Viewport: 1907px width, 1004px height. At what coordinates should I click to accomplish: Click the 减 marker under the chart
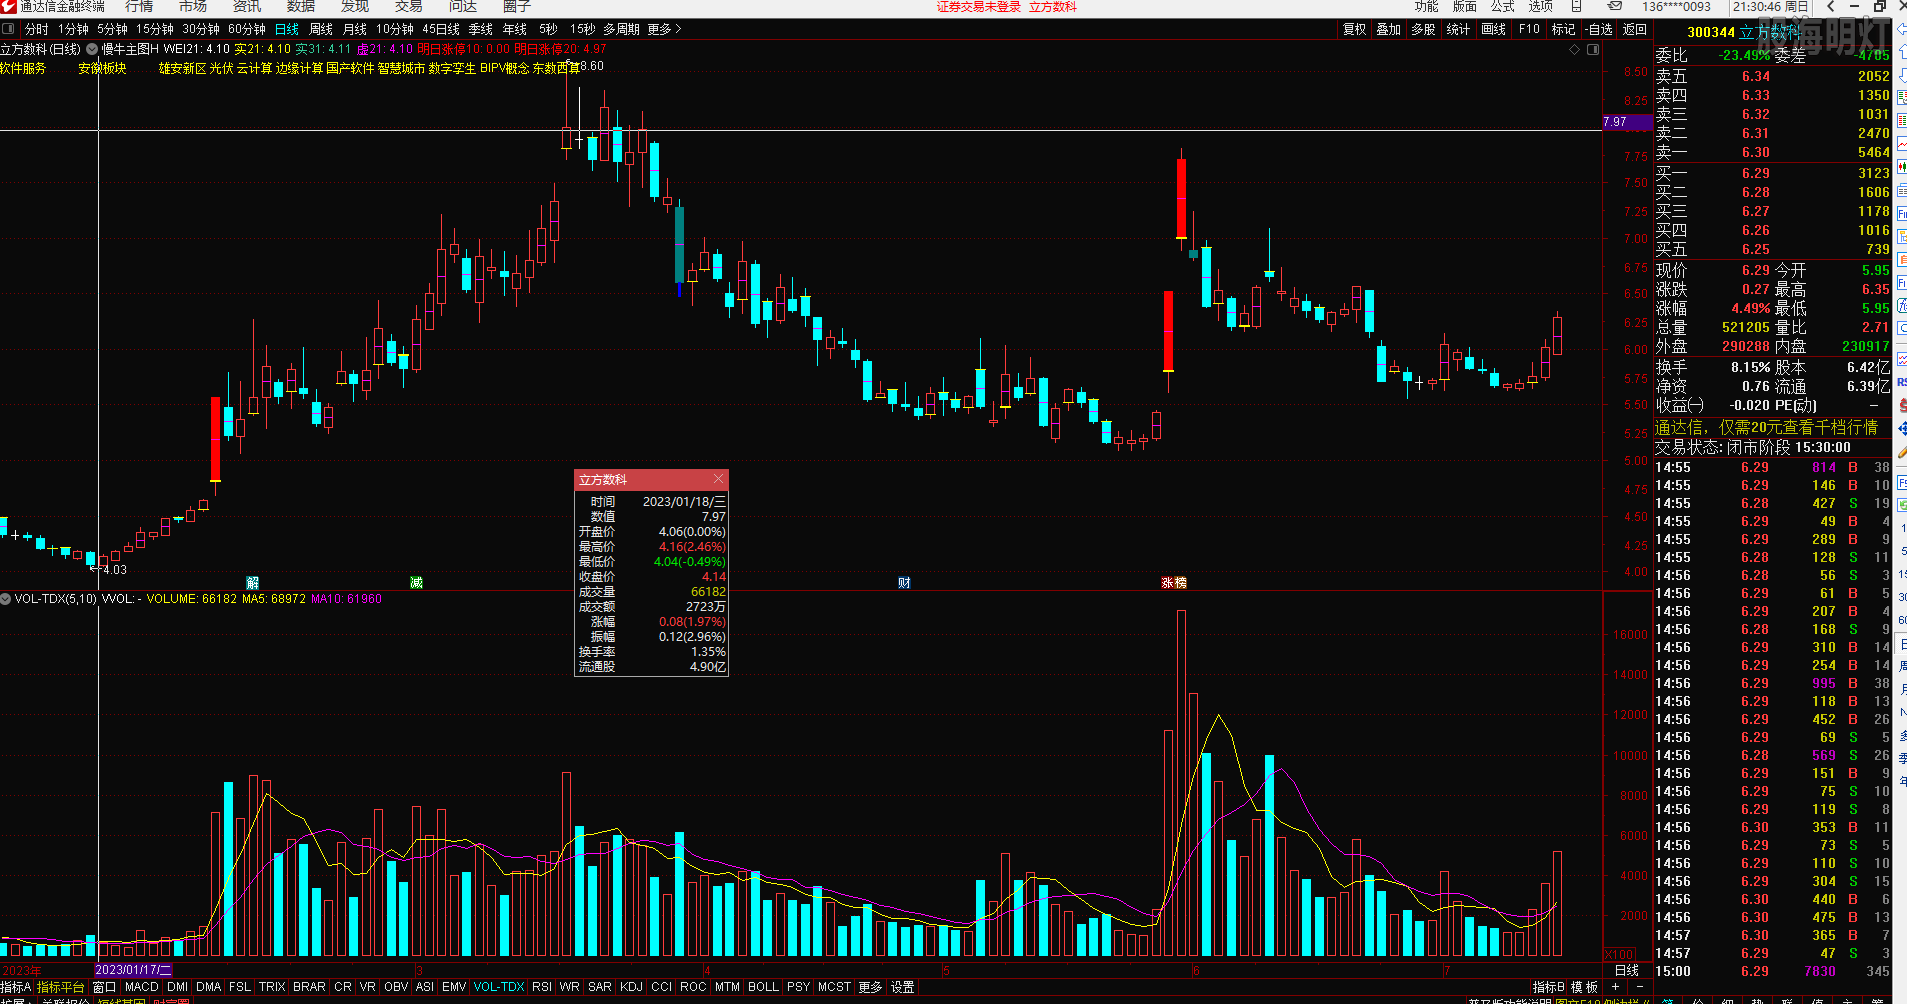coord(416,583)
